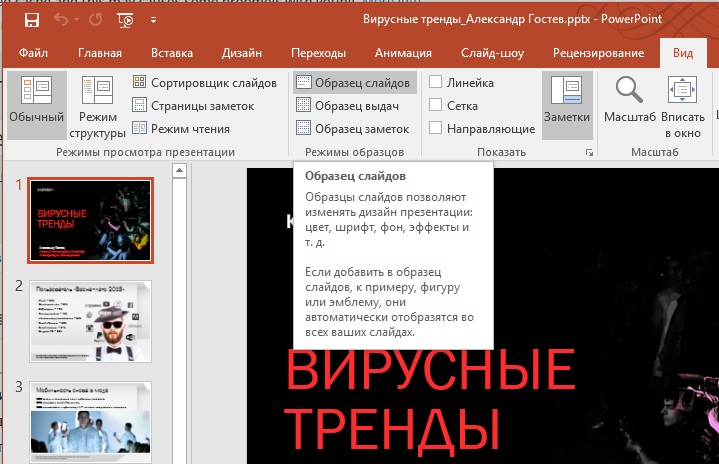
Task: Toggle the Направляющие guides checkbox
Action: pyautogui.click(x=436, y=128)
